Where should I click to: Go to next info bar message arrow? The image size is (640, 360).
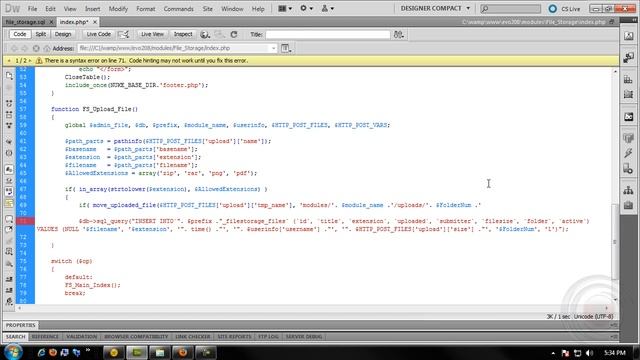pos(30,60)
